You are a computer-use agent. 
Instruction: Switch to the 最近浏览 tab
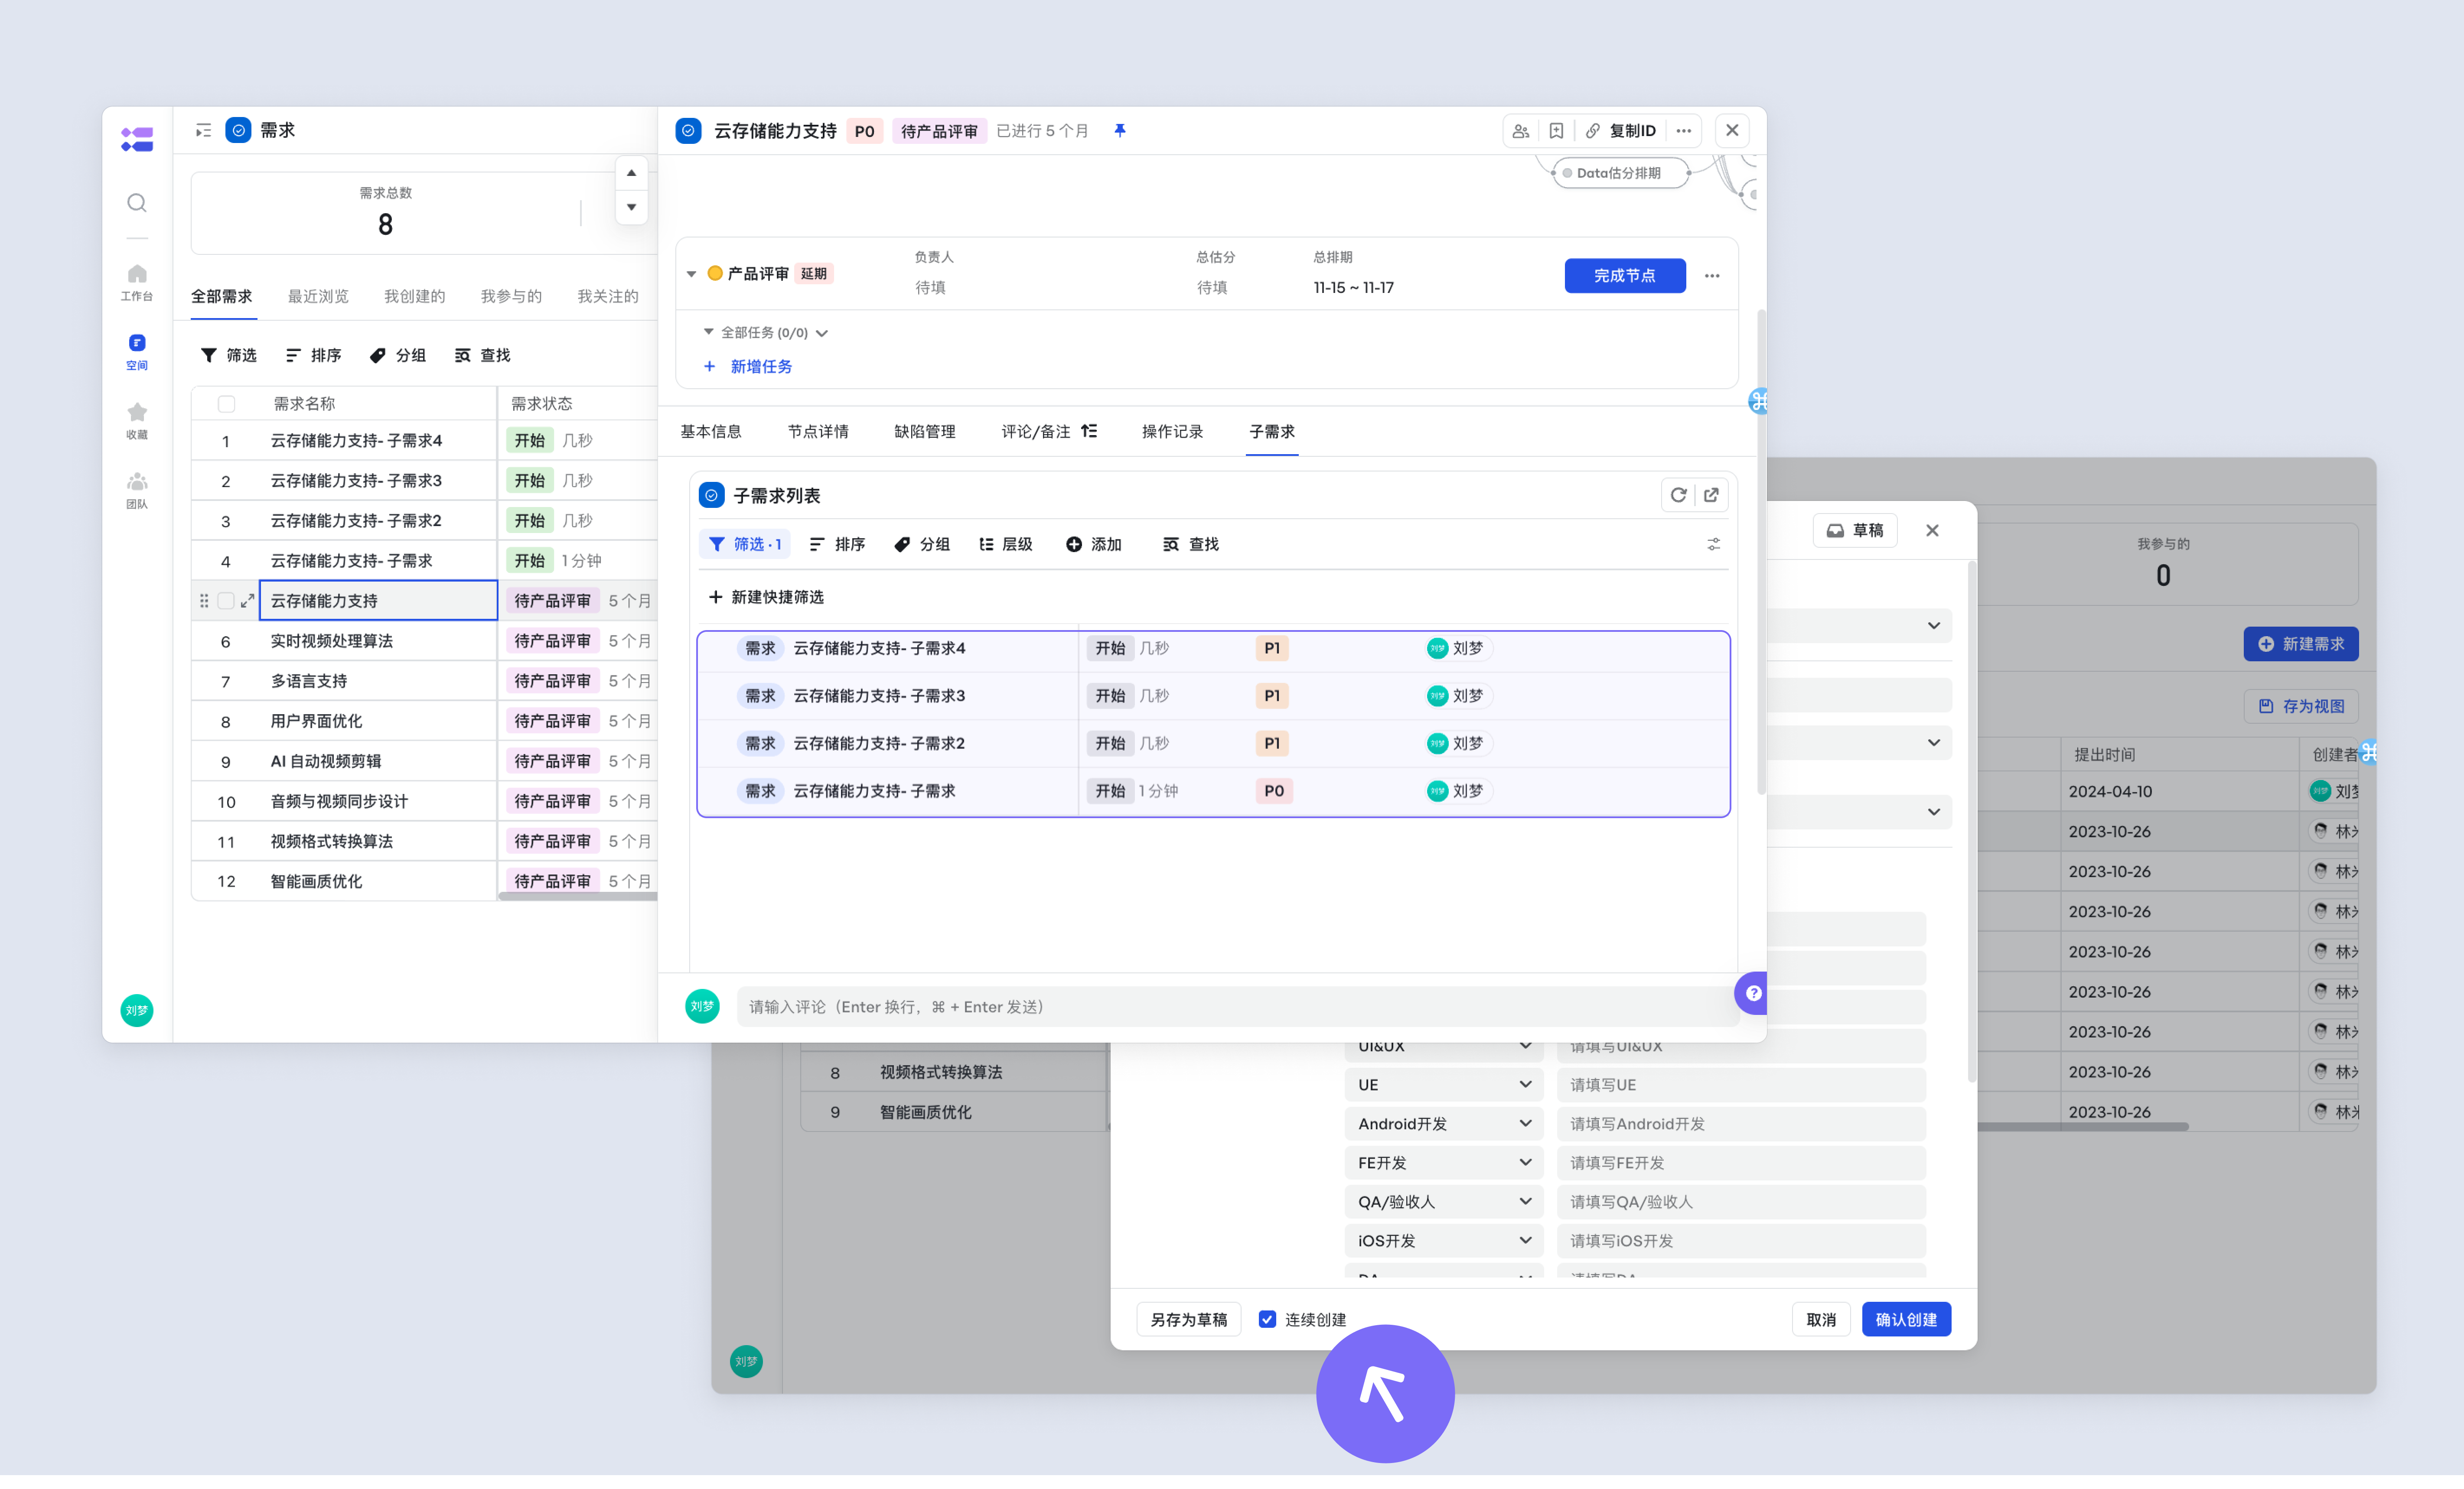(x=318, y=297)
